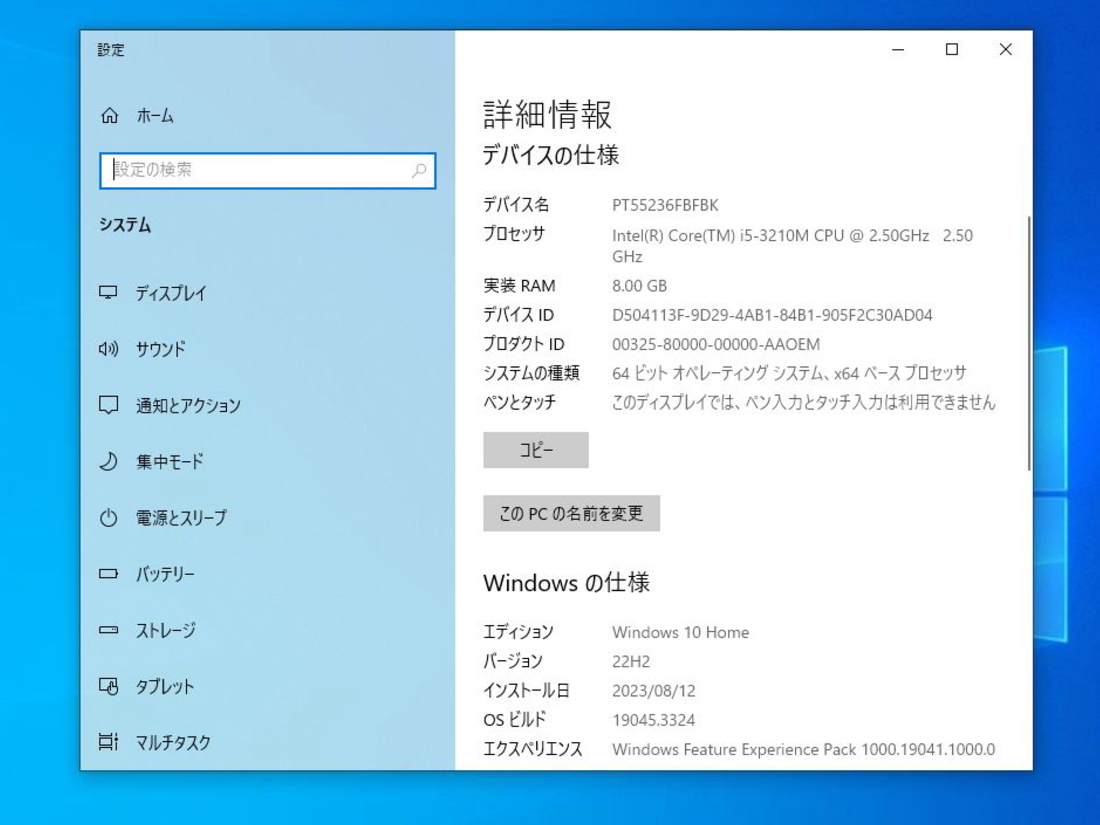
Task: Click device ID D504113F-9D29-4AB1-84B1-905F2C30AD04
Action: coord(772,316)
